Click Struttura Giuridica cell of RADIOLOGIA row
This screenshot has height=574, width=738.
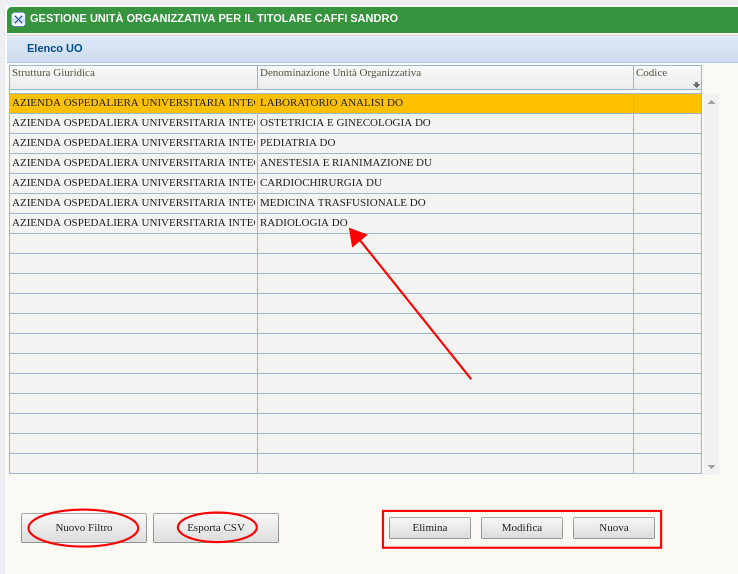[133, 223]
